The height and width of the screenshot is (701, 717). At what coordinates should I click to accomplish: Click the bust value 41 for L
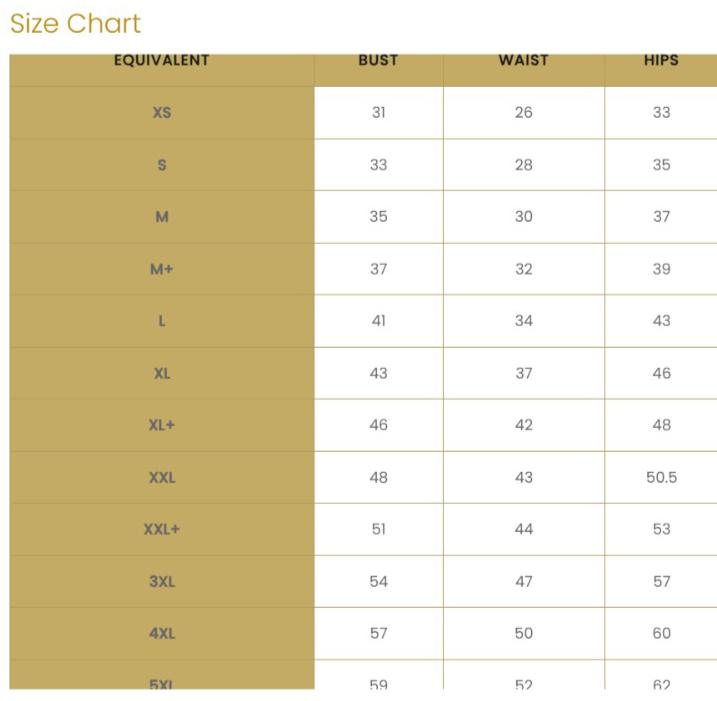(x=378, y=321)
